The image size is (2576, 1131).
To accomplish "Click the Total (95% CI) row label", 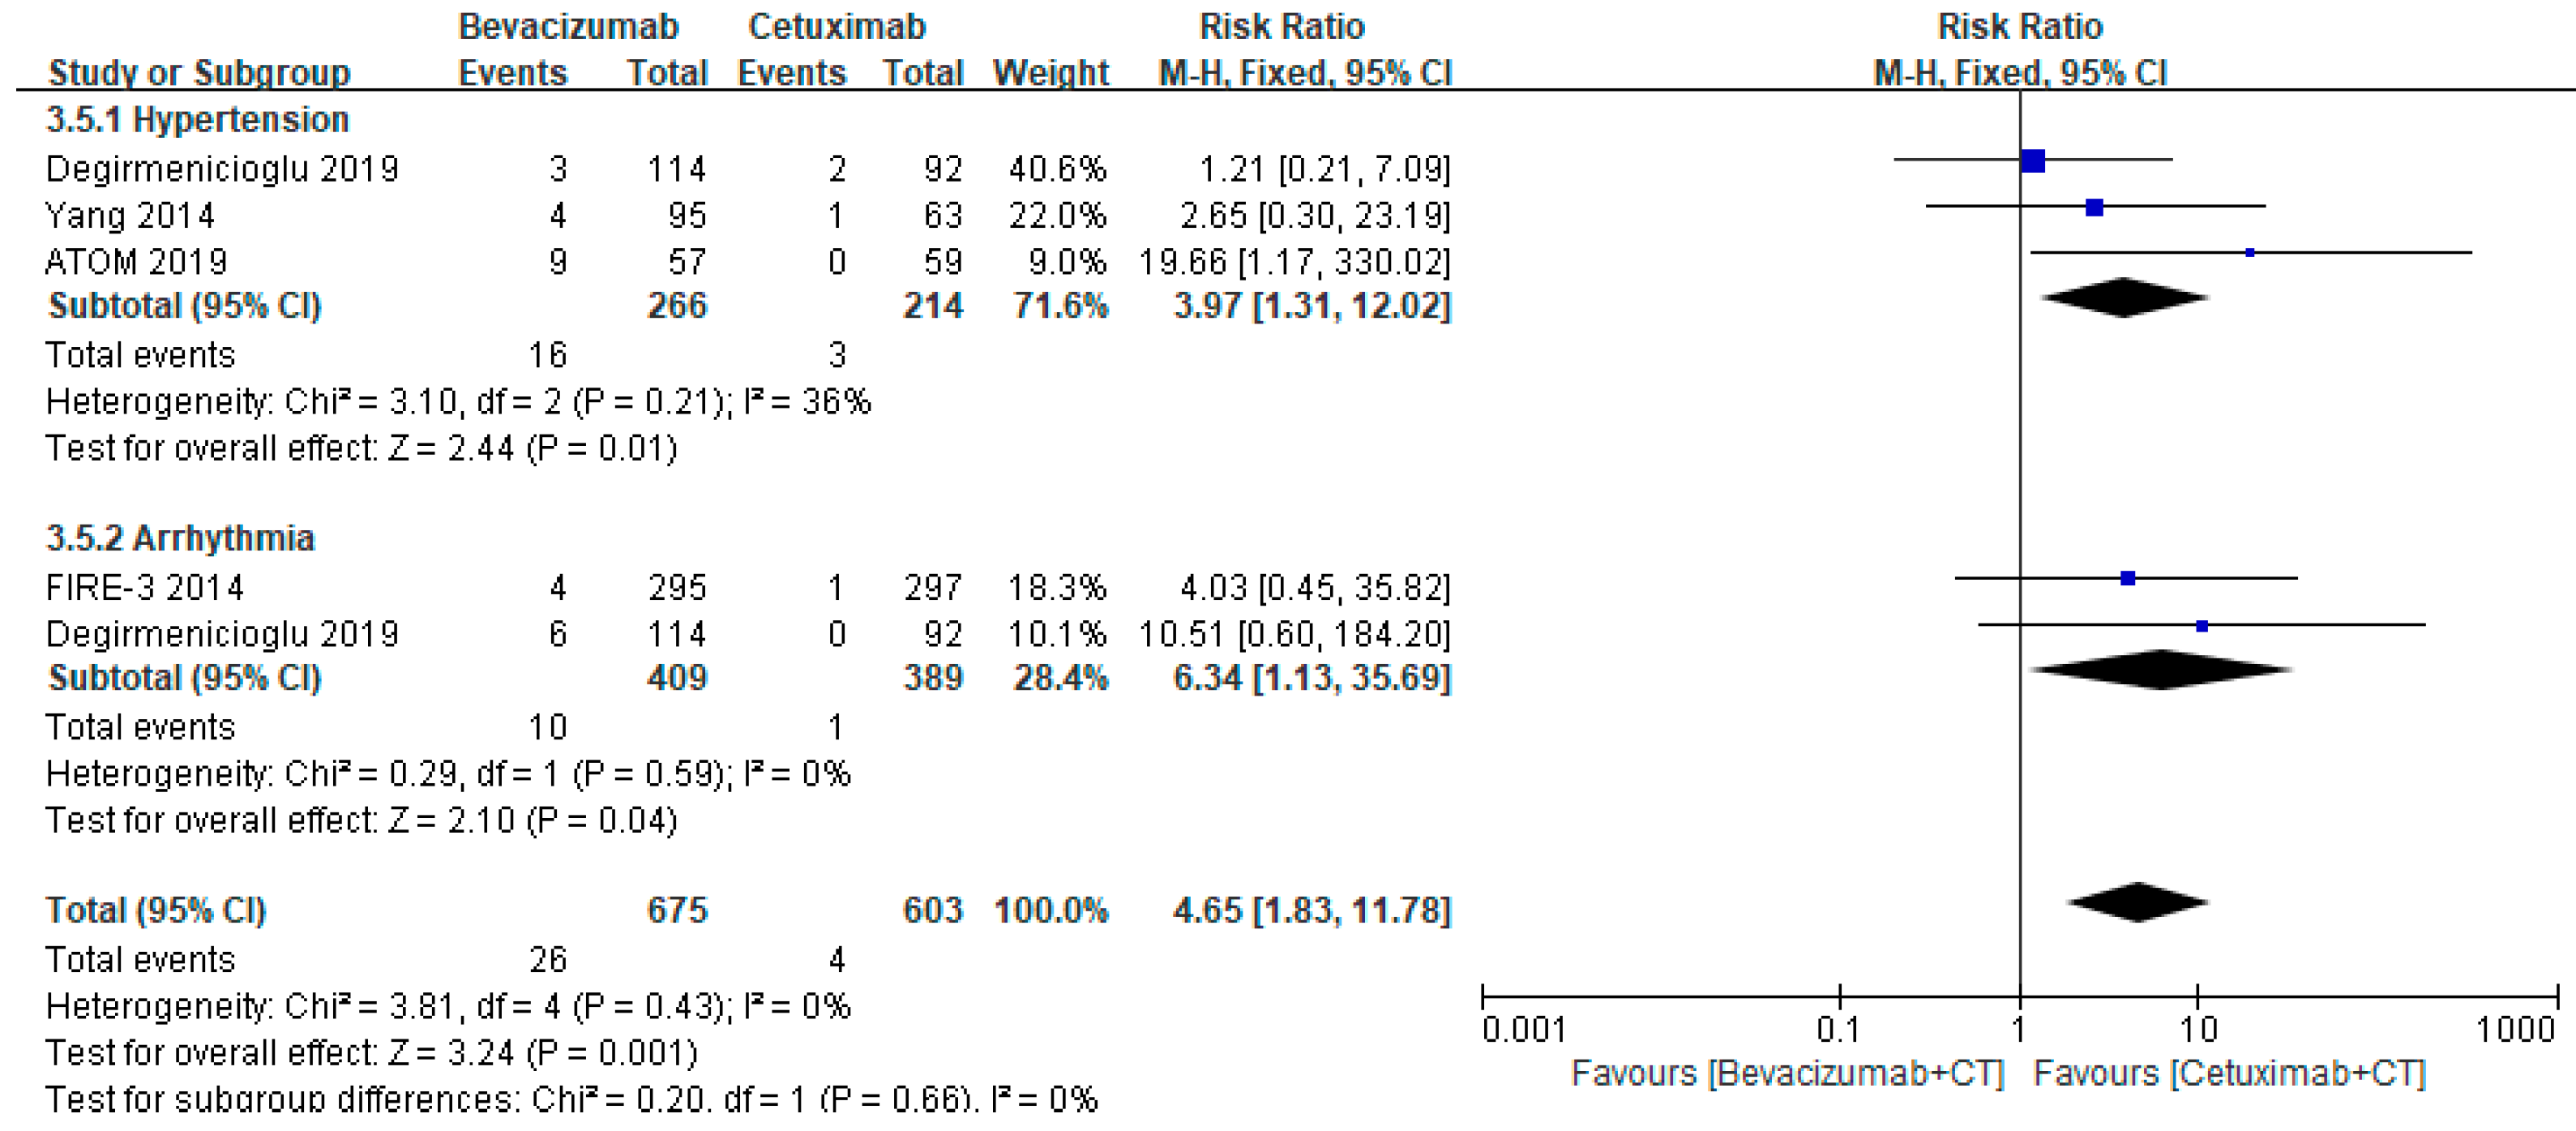I will point(156,910).
